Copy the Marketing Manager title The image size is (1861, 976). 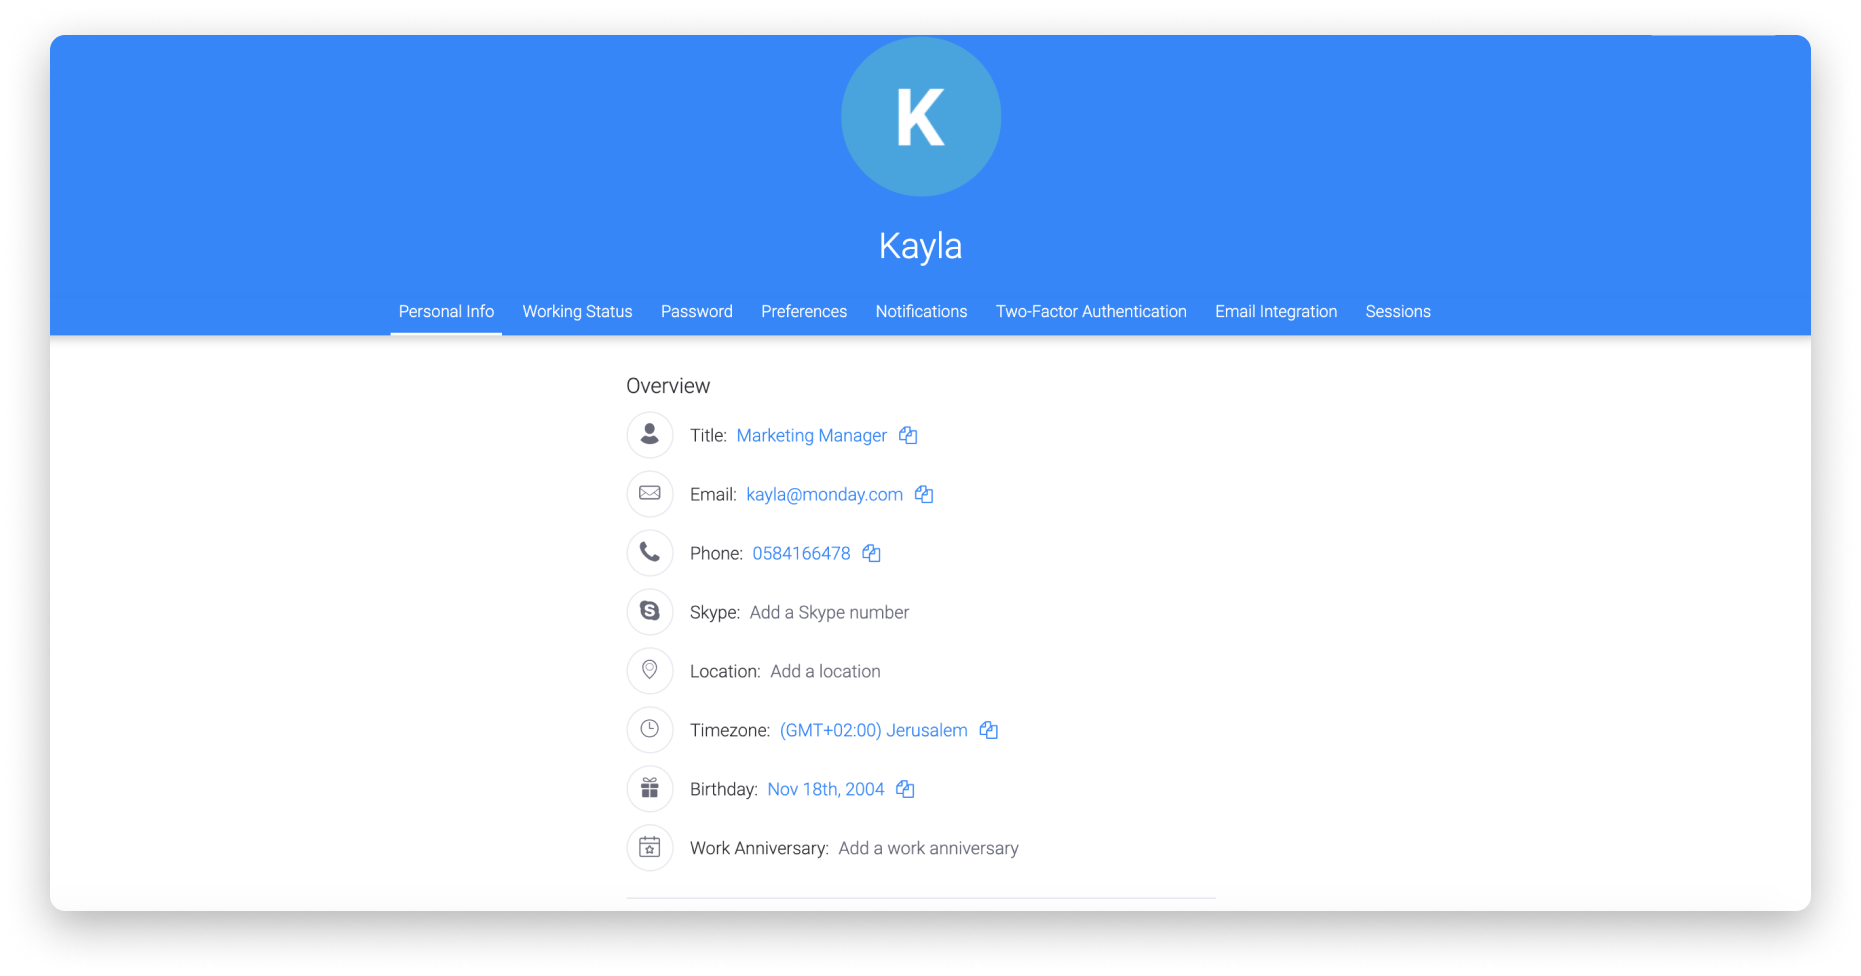point(908,435)
